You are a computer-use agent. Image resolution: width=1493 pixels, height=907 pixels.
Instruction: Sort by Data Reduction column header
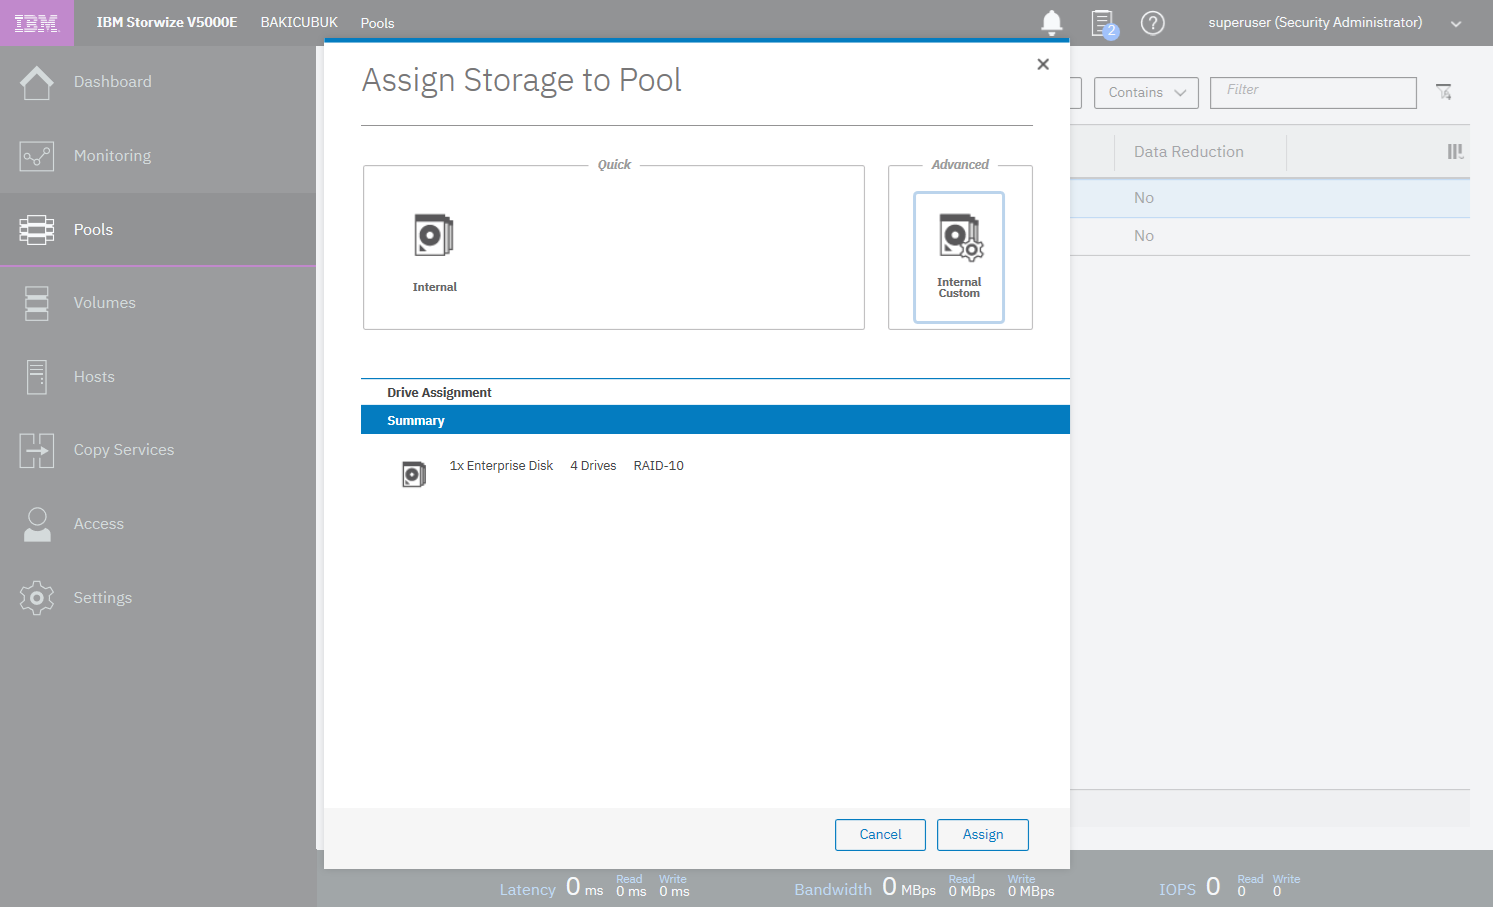pos(1189,152)
